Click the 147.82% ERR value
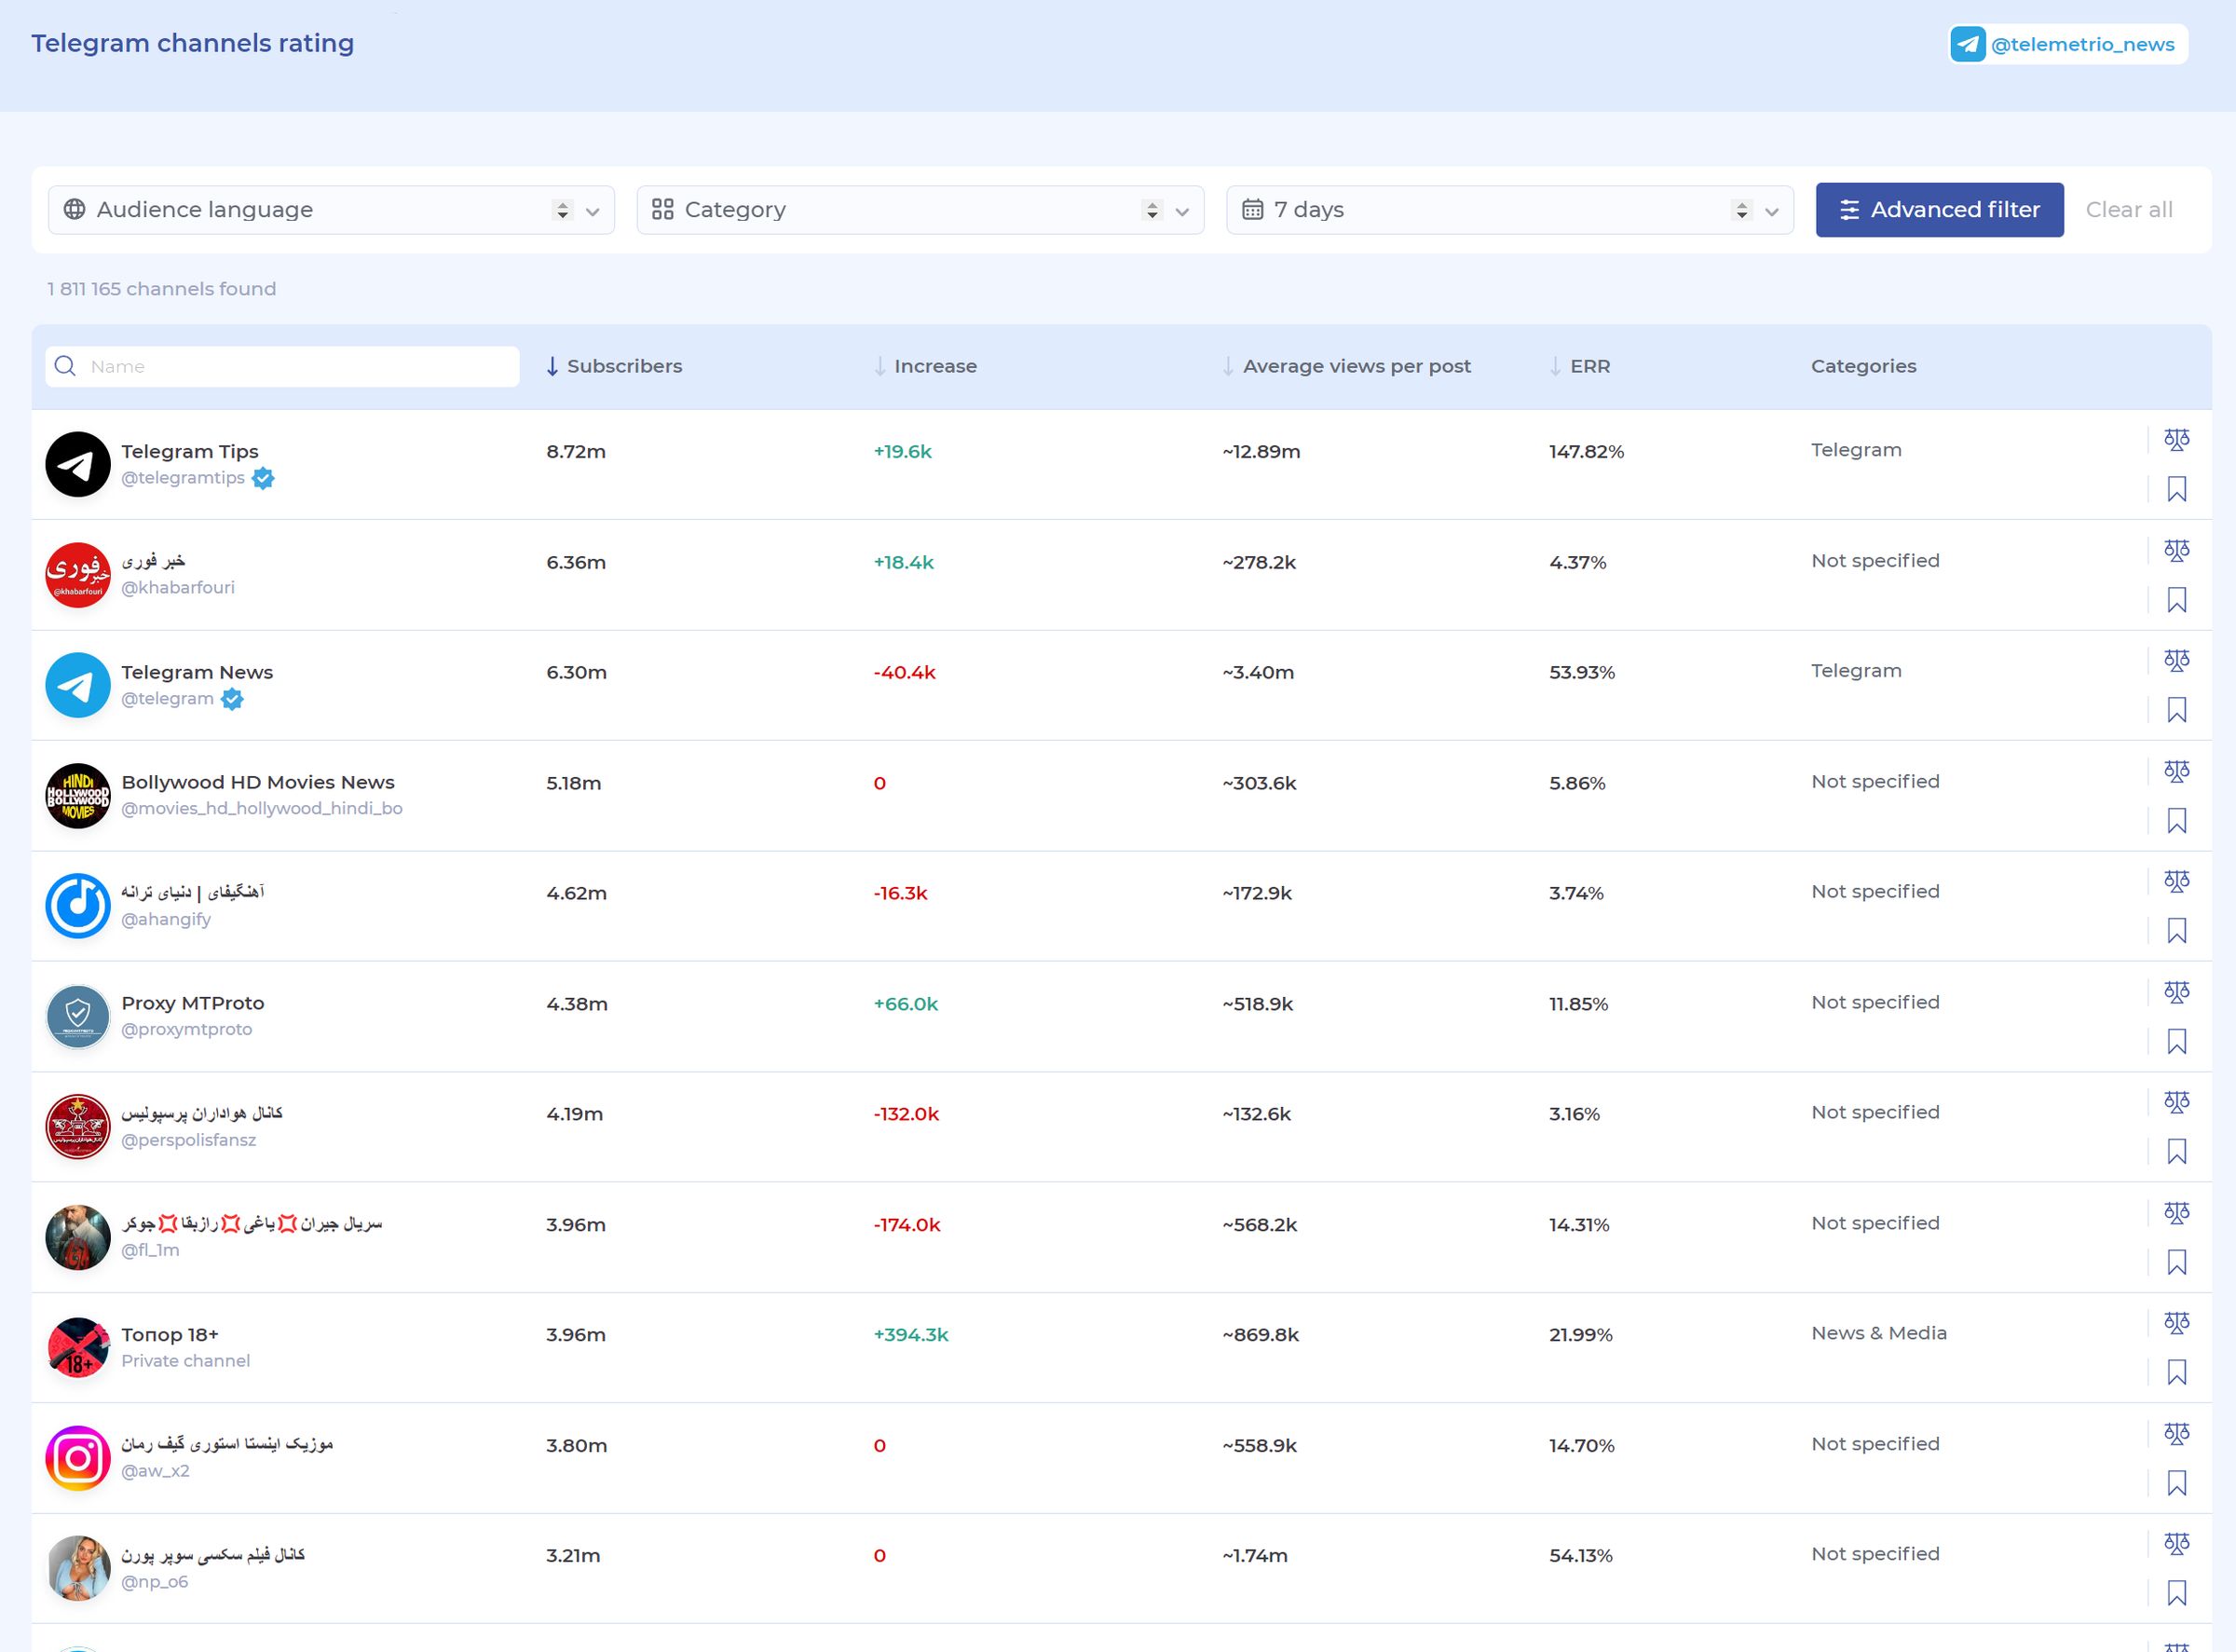Screen dimensions: 2236x1652 (x=1586, y=451)
